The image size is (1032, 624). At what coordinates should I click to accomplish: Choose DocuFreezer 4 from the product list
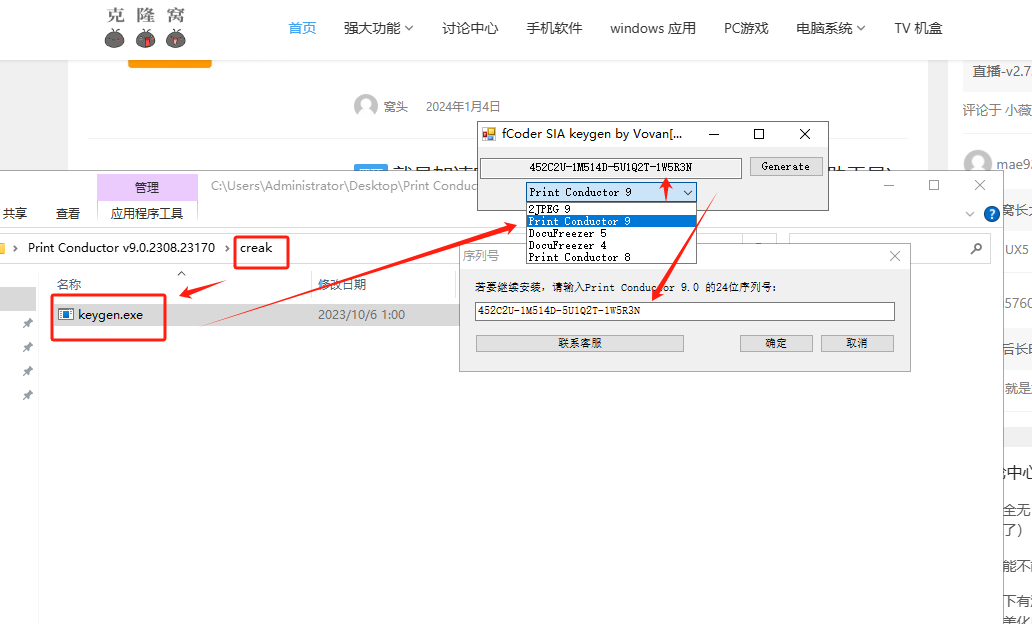point(611,245)
